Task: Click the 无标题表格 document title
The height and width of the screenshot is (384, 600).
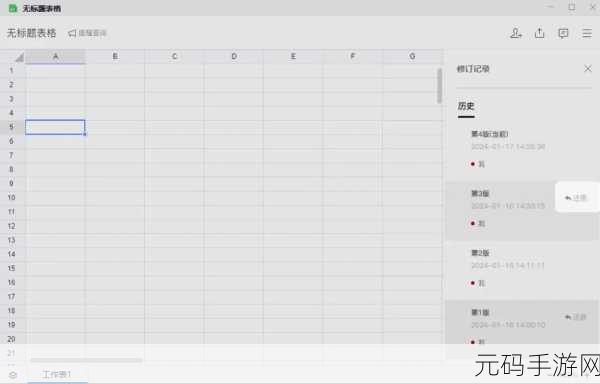Action: [31, 33]
